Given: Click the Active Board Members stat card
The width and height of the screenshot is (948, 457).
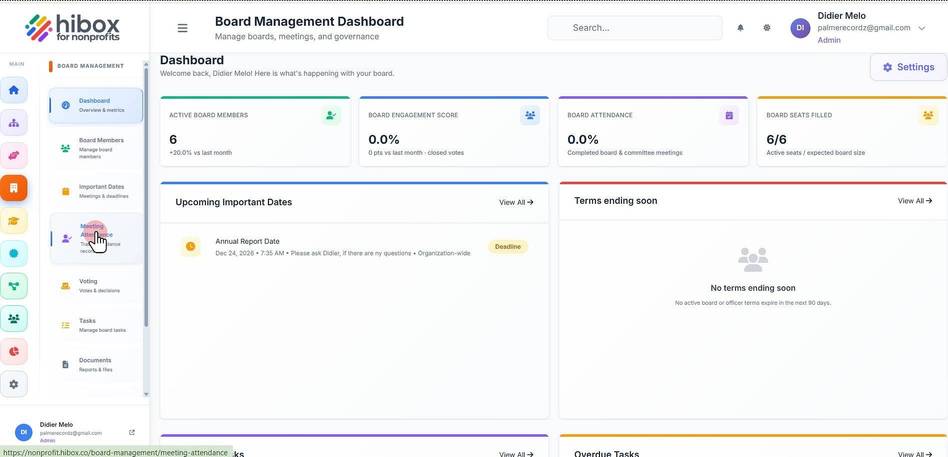Looking at the screenshot, I should click(x=255, y=131).
